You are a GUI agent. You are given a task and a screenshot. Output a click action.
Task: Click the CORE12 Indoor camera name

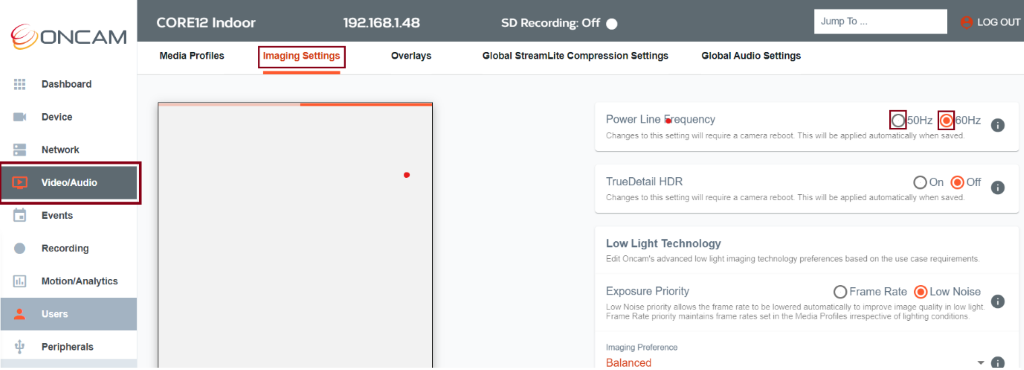[x=206, y=23]
